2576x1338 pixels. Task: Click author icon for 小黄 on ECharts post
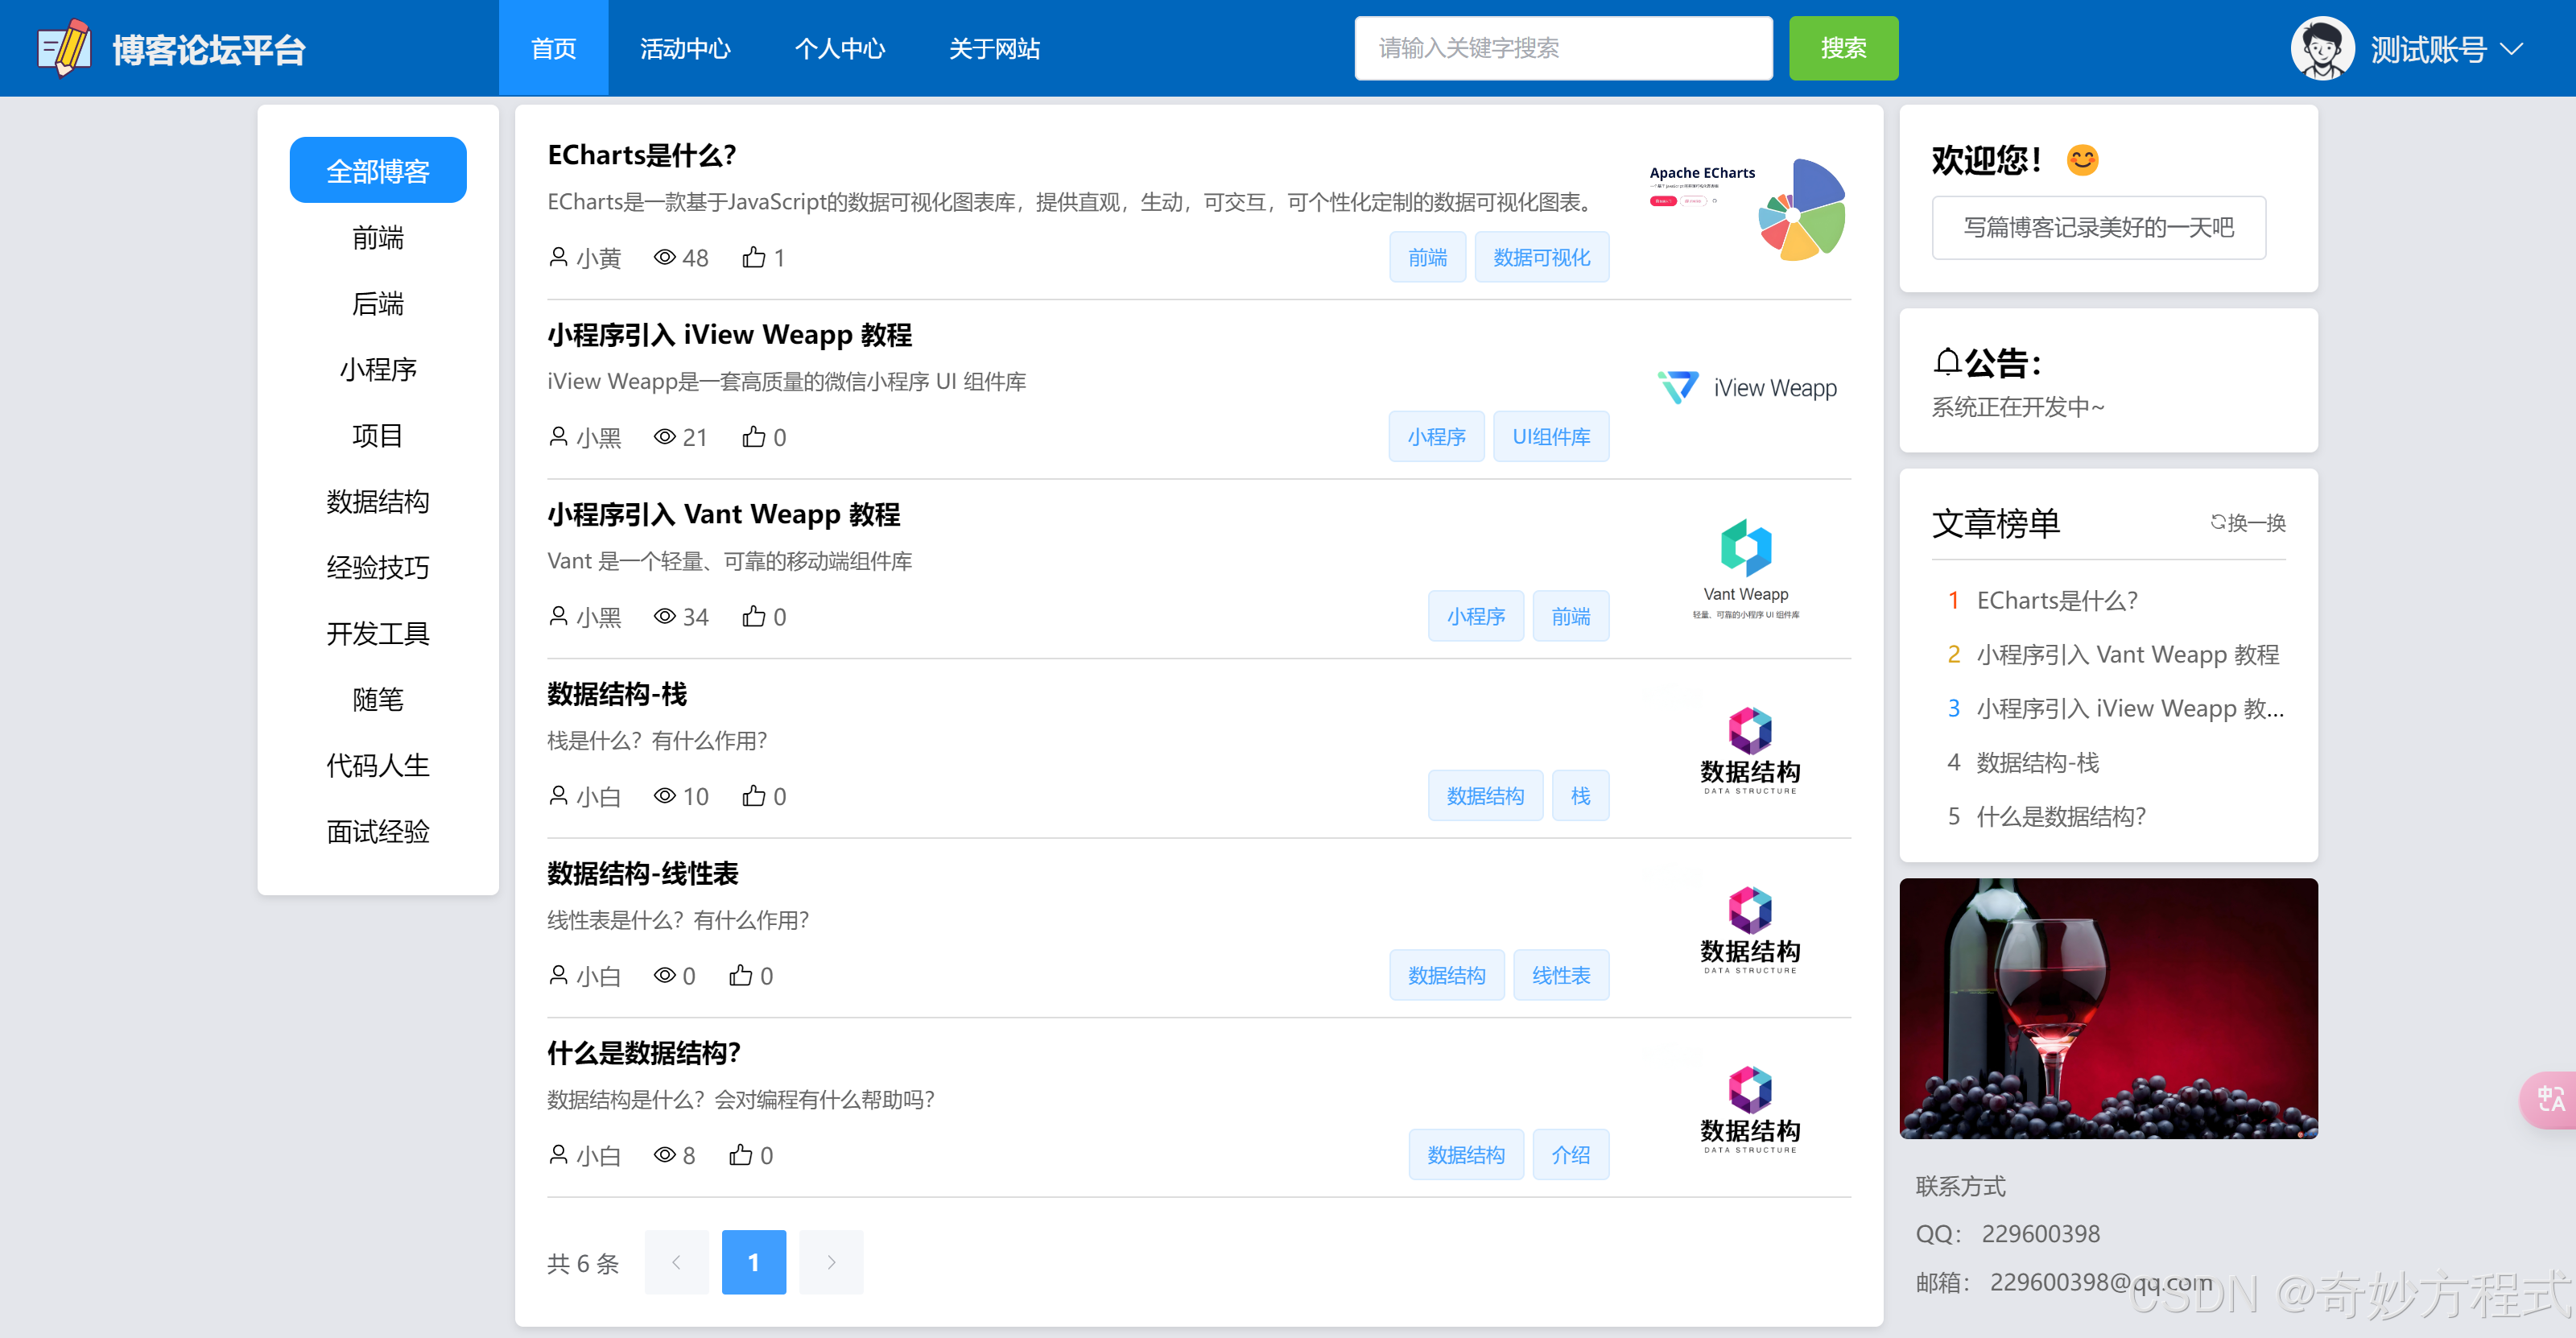click(559, 257)
